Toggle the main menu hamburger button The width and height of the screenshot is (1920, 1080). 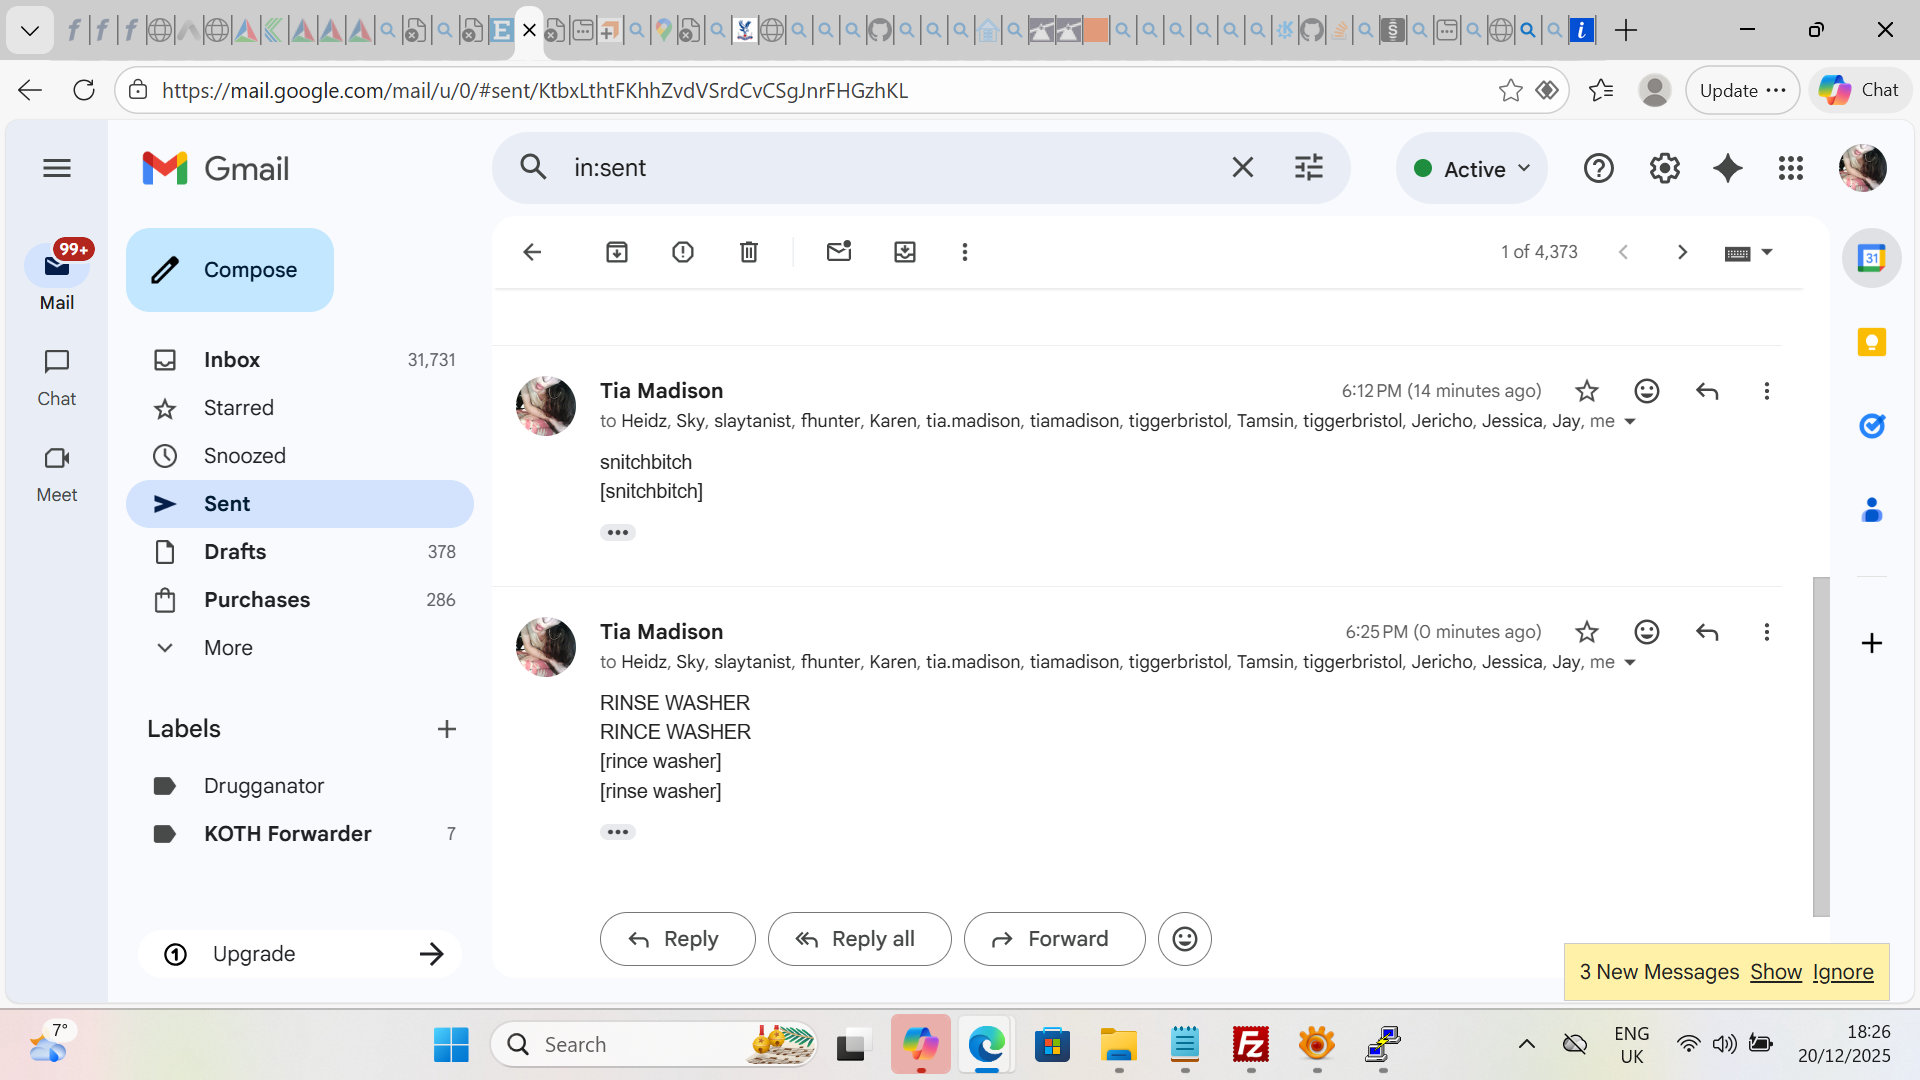pyautogui.click(x=57, y=168)
